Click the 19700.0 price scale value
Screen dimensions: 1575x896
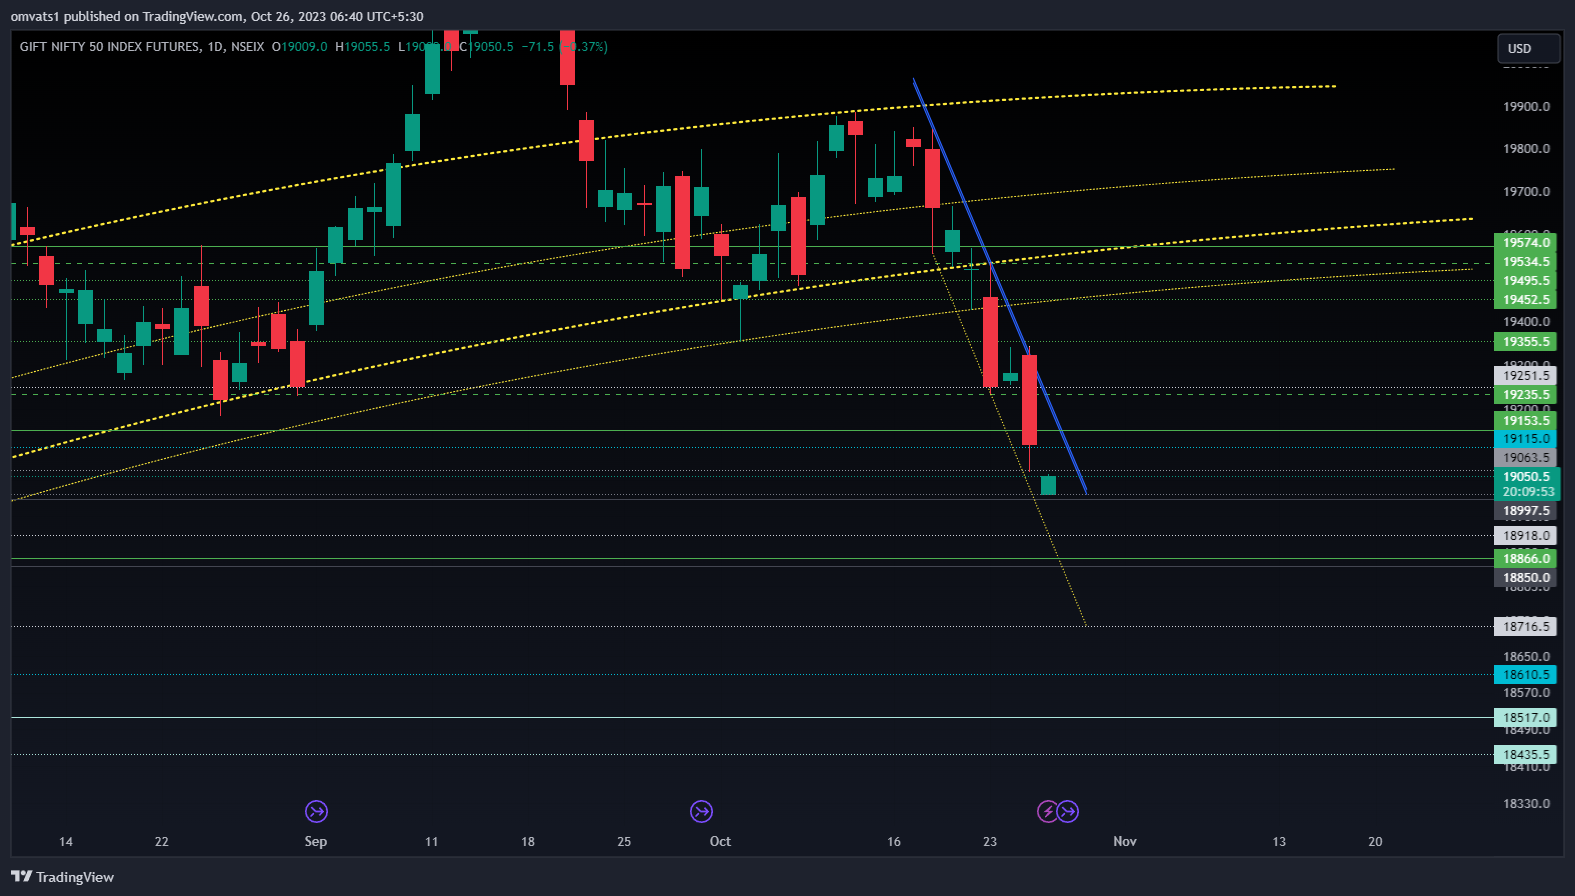coord(1526,192)
